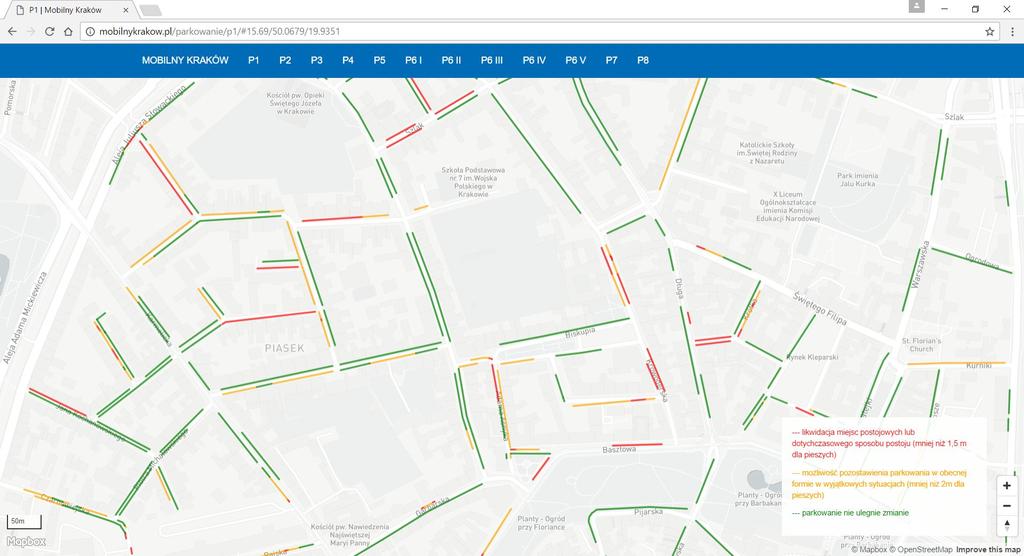Click the St. Florian's Church label
The width and height of the screenshot is (1024, 556).
click(921, 345)
